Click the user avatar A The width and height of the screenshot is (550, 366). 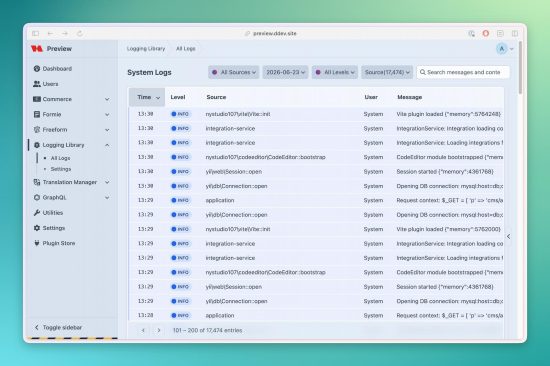pos(502,49)
